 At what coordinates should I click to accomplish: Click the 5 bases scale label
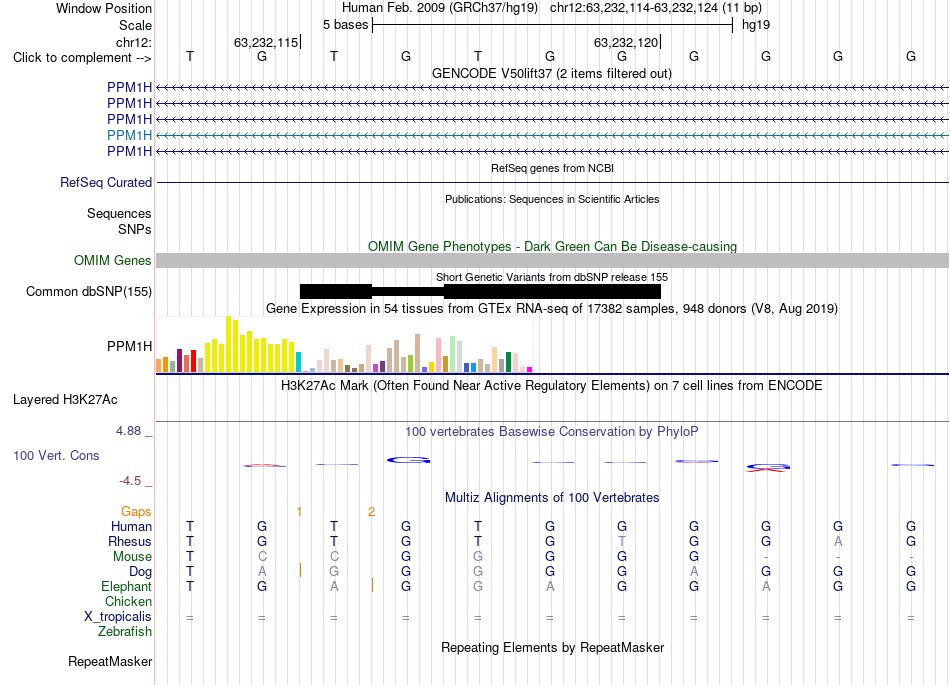point(345,25)
